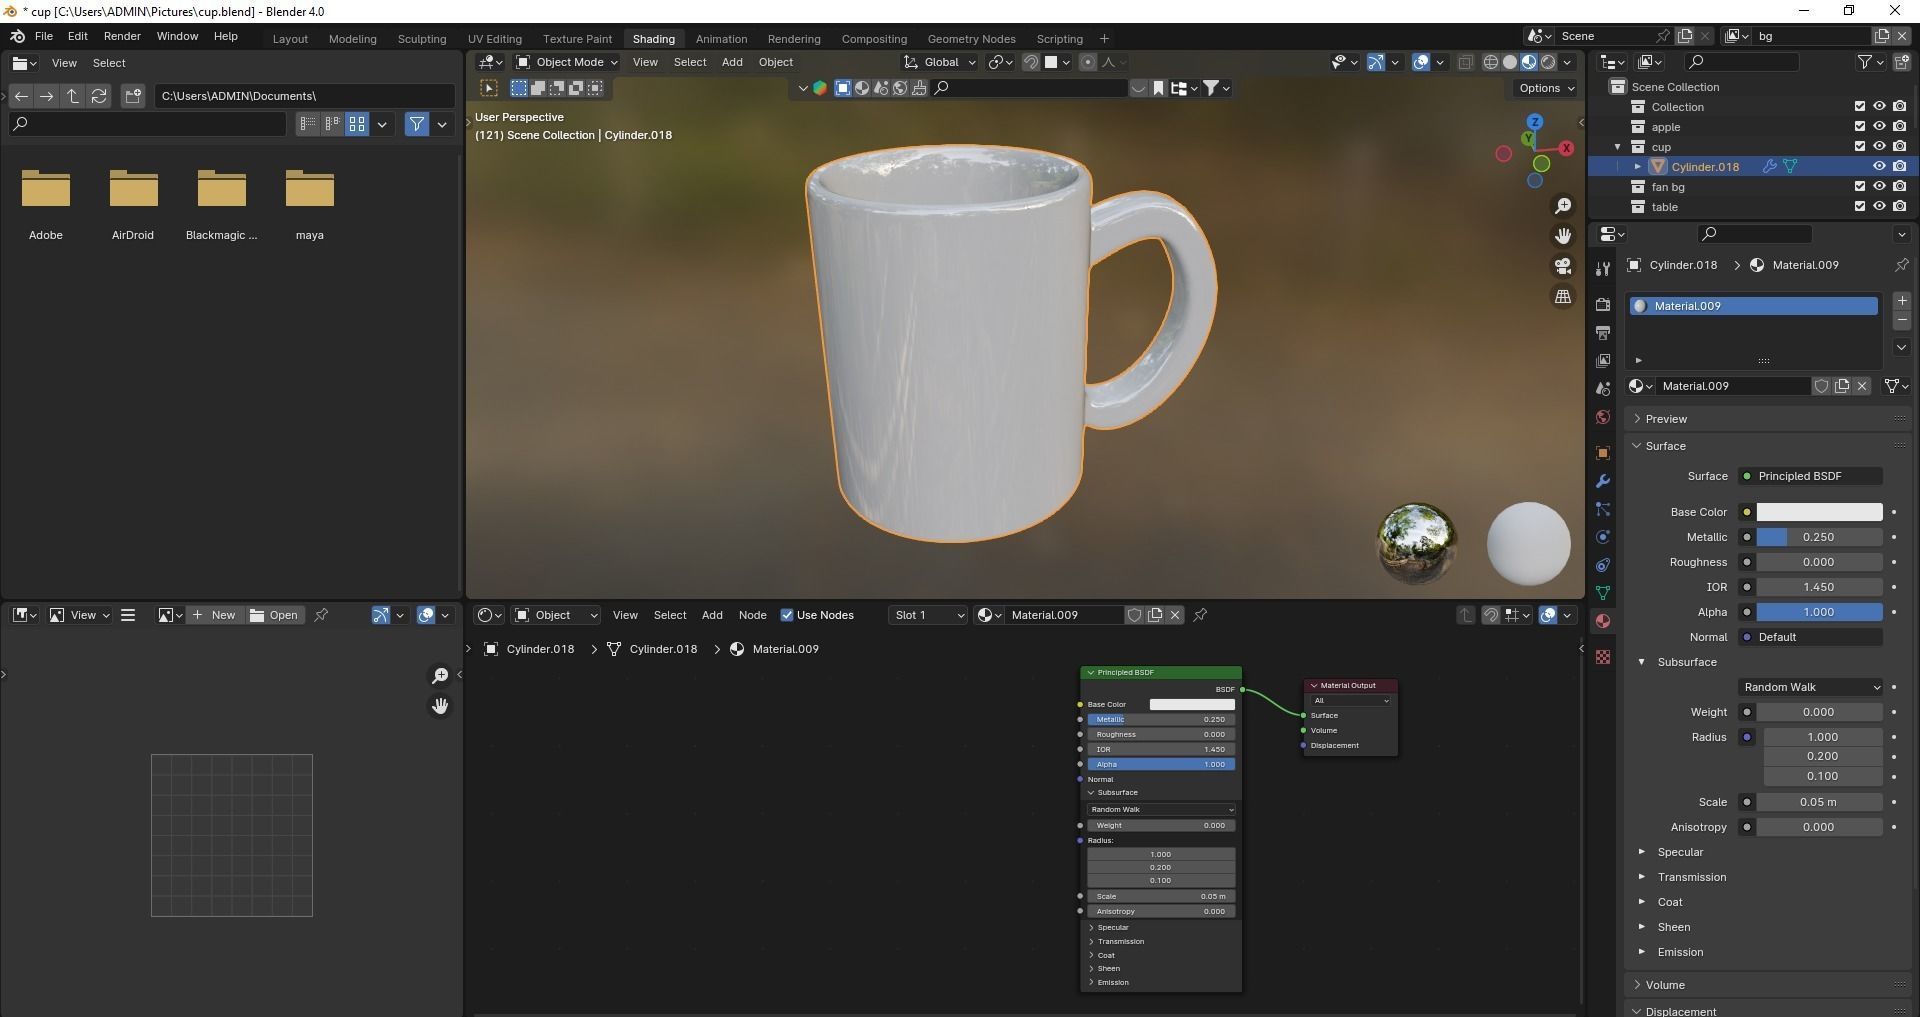
Task: Open the View Layer properties tab
Action: click(1603, 361)
